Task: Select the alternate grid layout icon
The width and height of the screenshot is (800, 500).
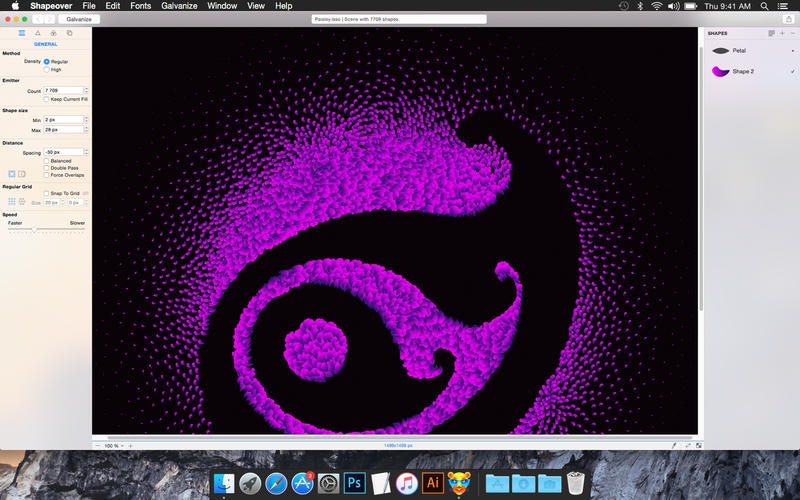Action: click(22, 202)
